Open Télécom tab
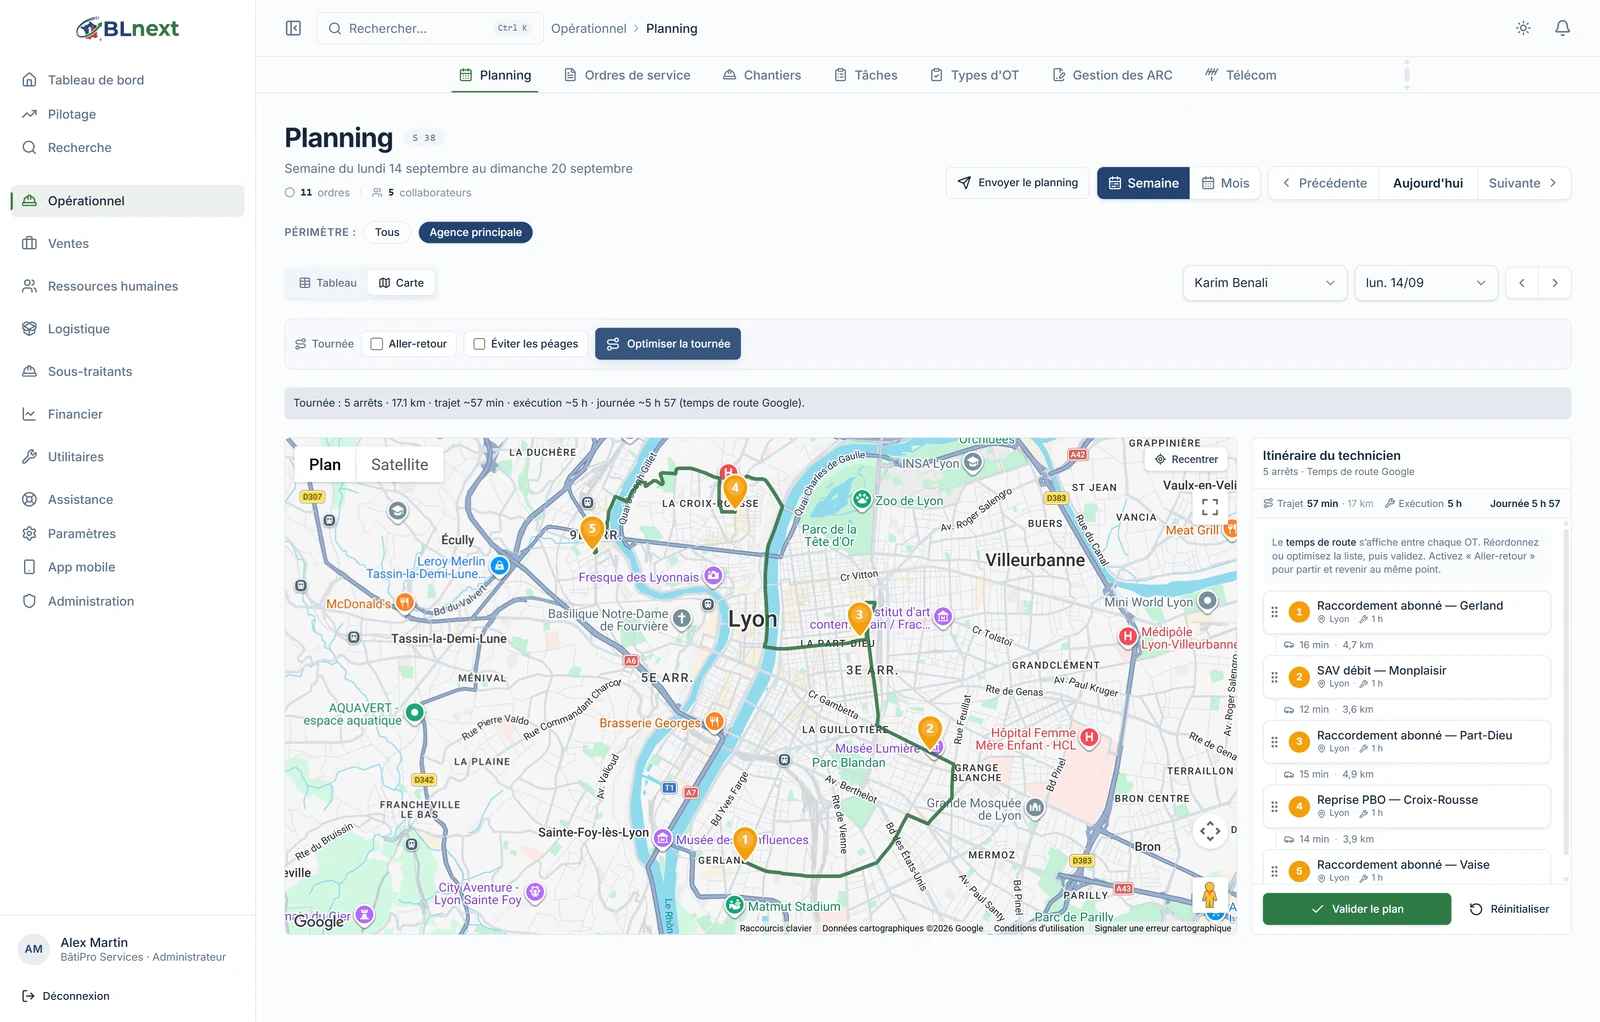Viewport: 1600px width, 1022px height. tap(1241, 75)
